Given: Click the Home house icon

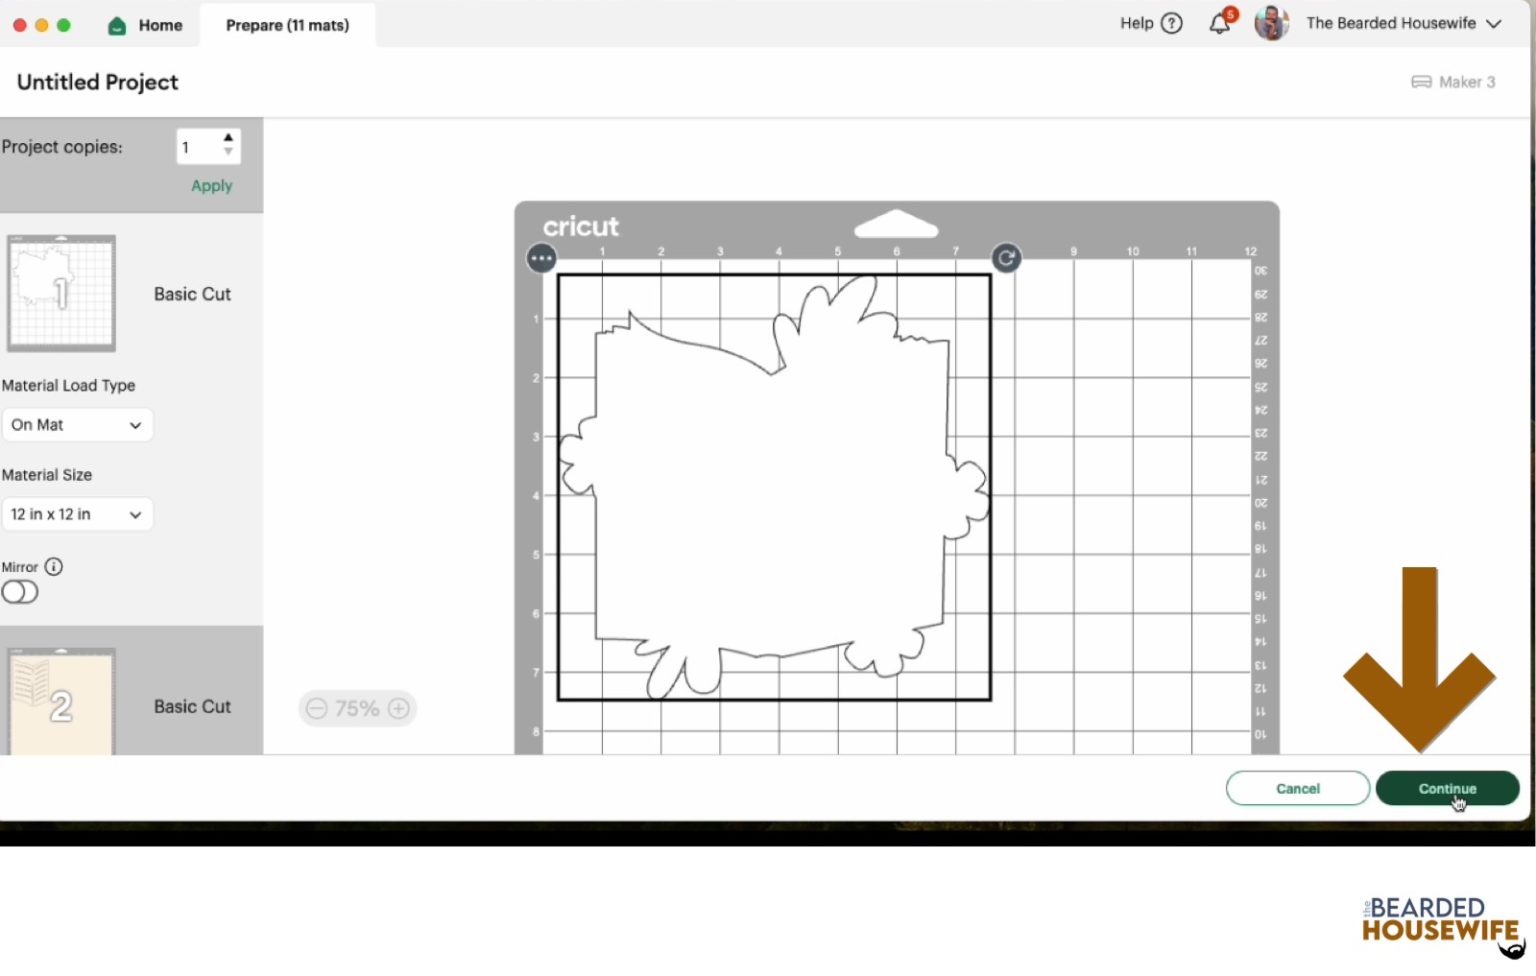Looking at the screenshot, I should (117, 25).
